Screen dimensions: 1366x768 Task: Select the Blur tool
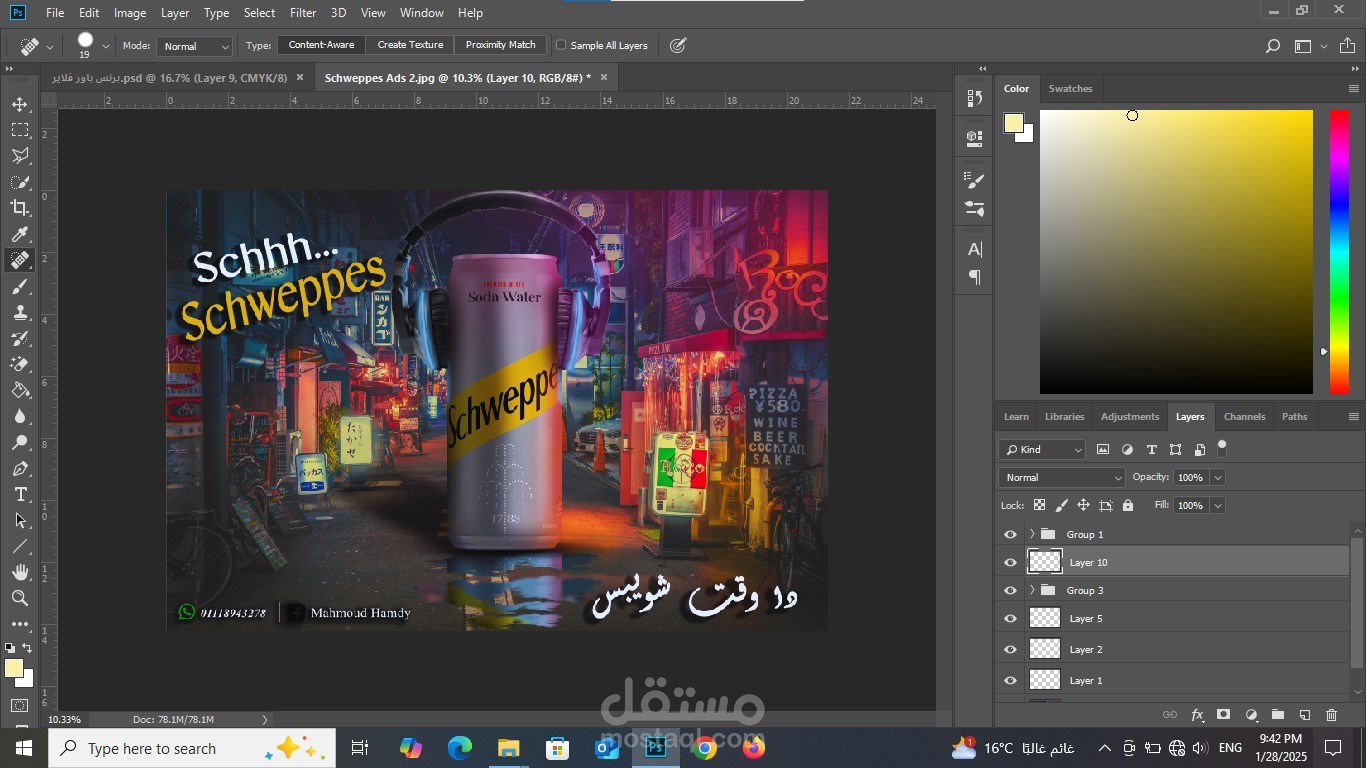[x=20, y=416]
